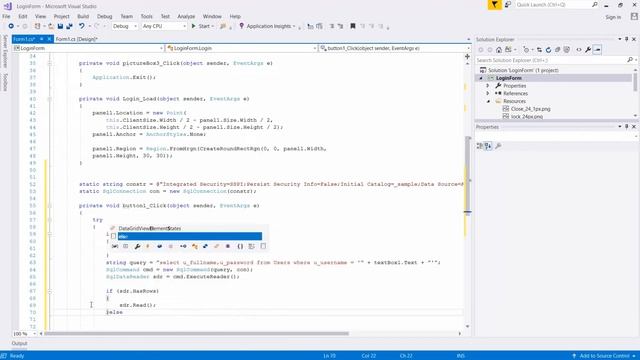640x360 pixels.
Task: Click the editor horizontal scrollbar
Action: (x=196, y=333)
